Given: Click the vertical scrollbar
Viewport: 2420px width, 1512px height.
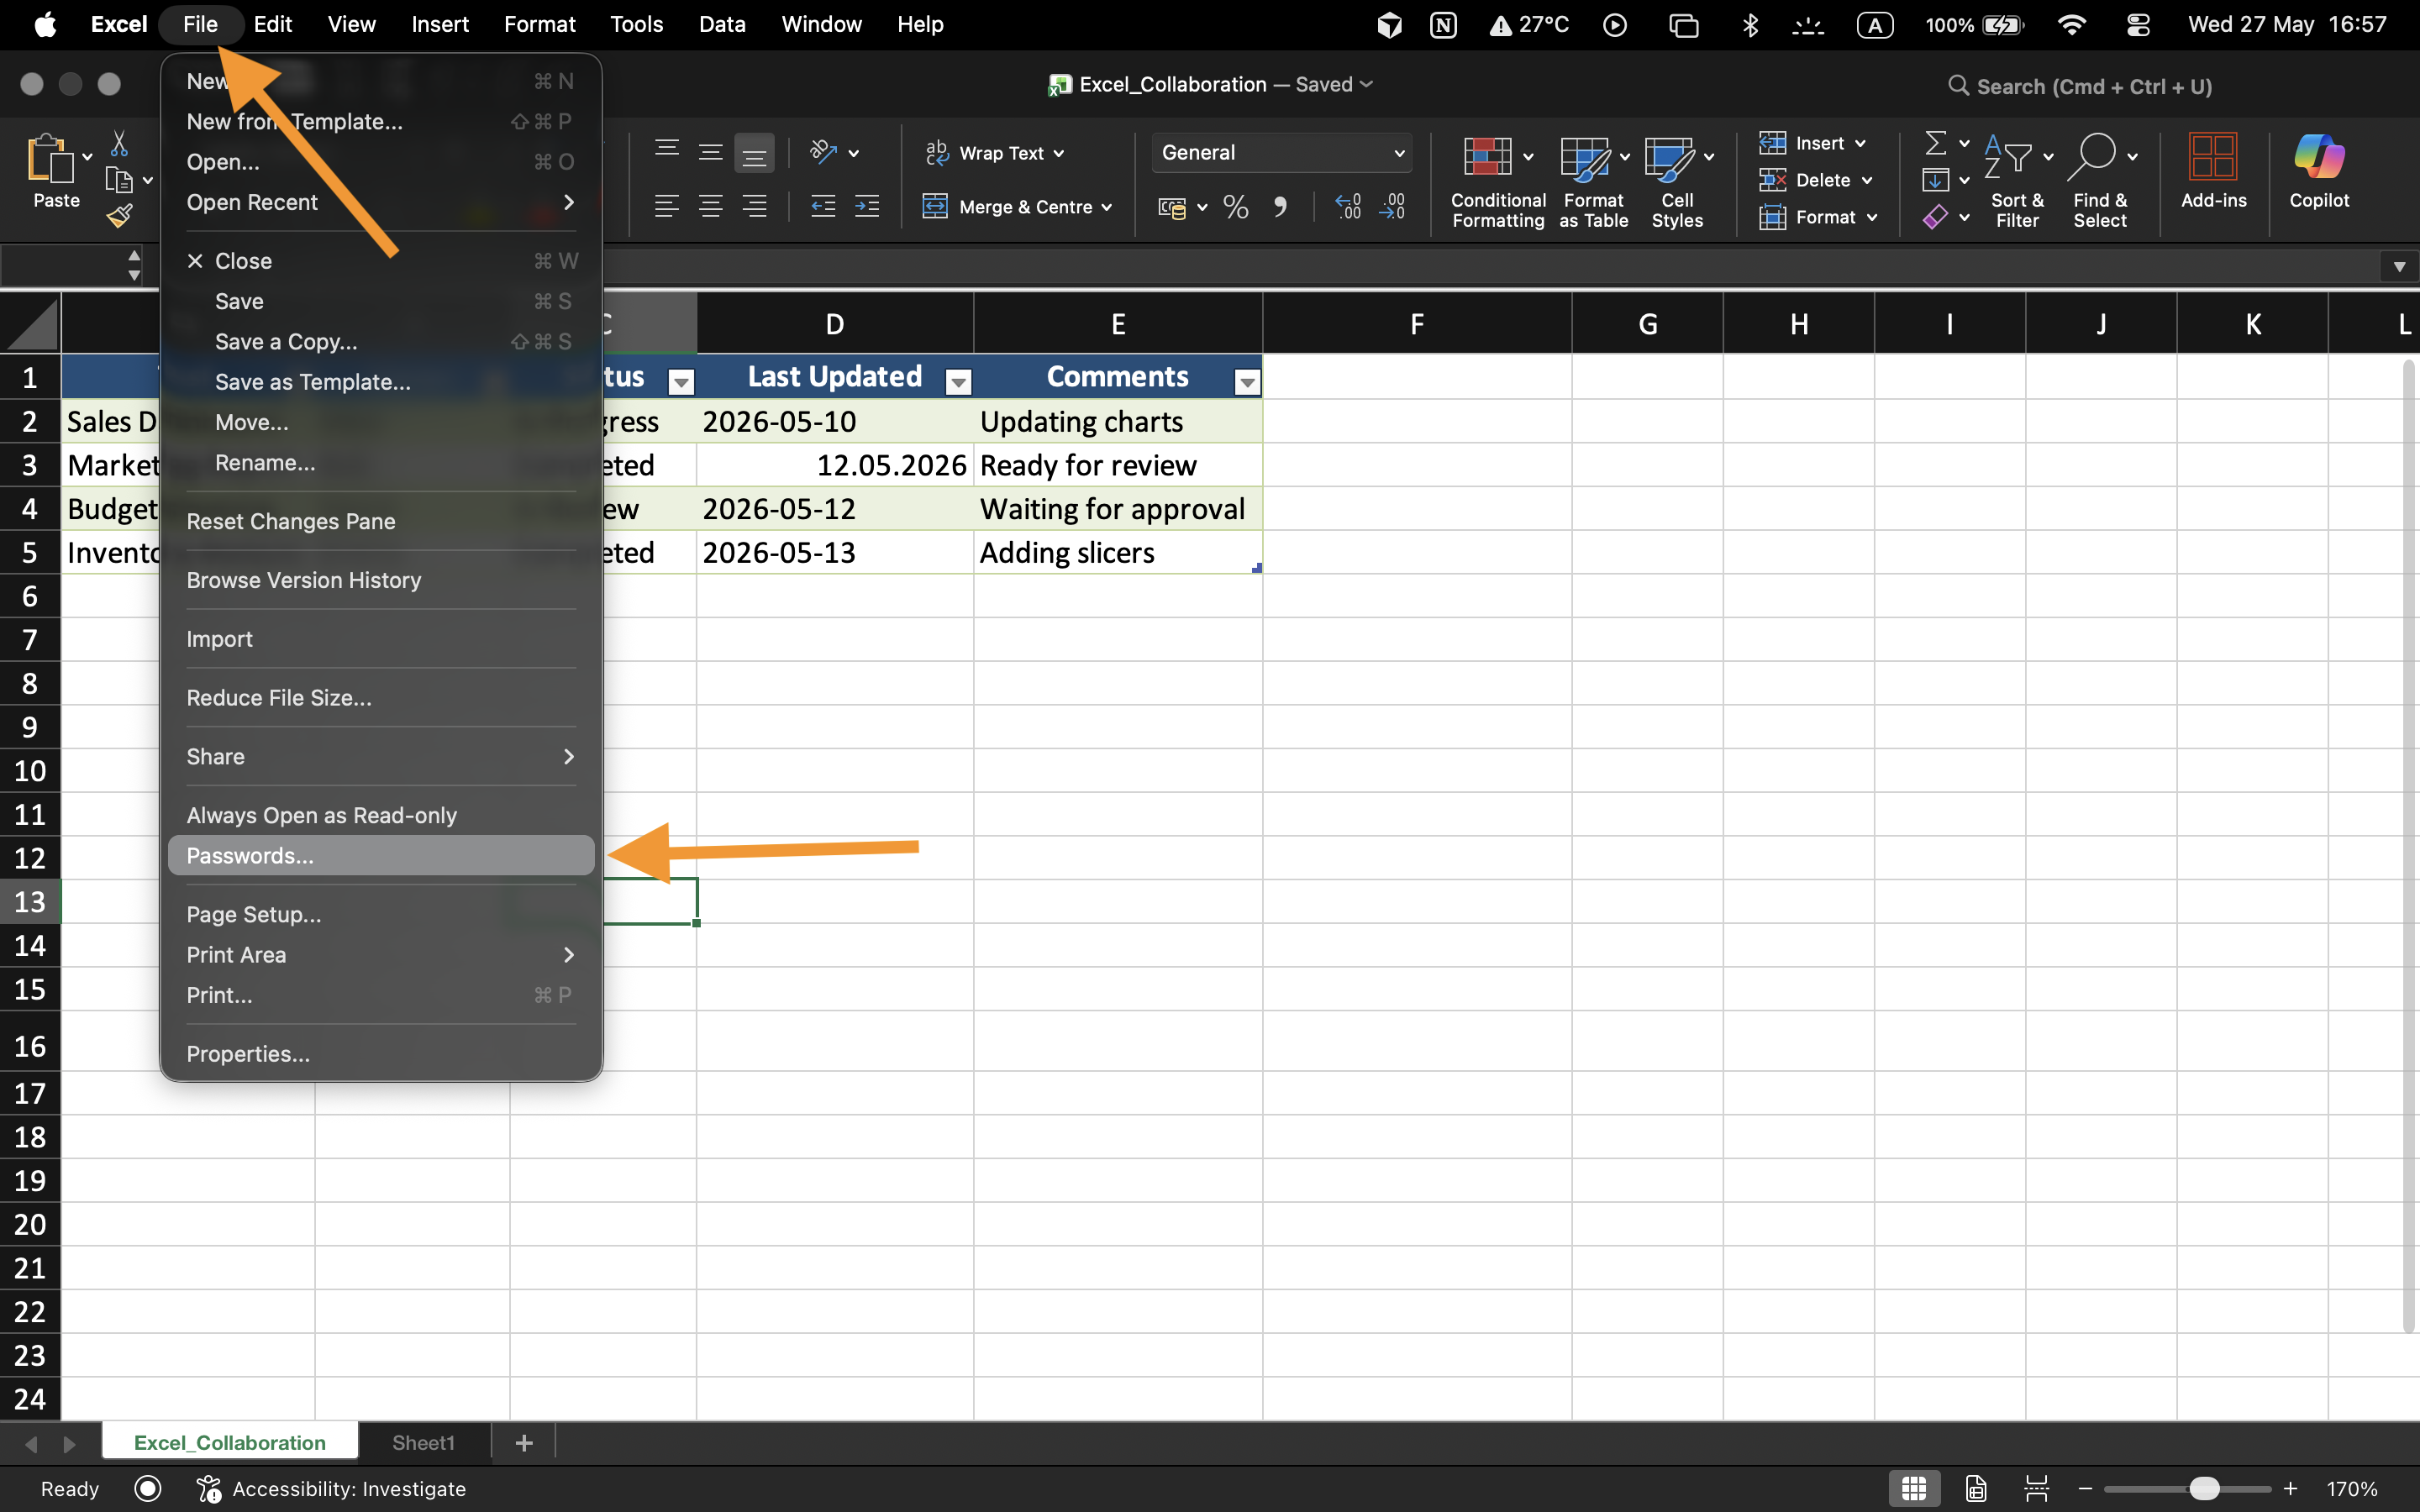Looking at the screenshot, I should pos(2408,845).
